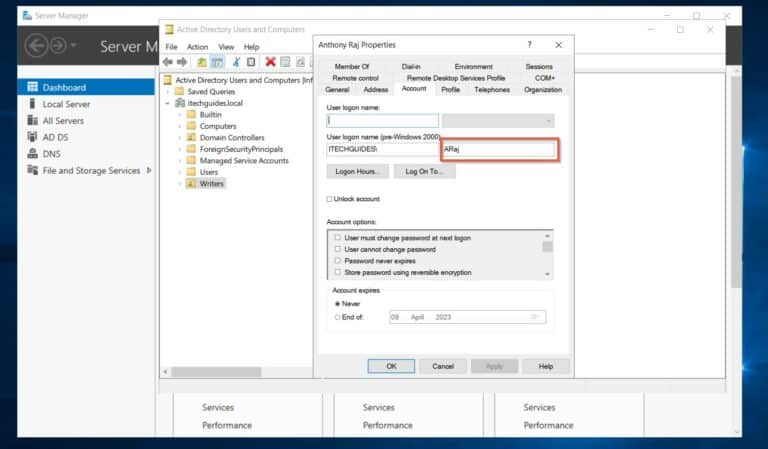Open the View menu
This screenshot has width=768, height=449.
[x=226, y=47]
